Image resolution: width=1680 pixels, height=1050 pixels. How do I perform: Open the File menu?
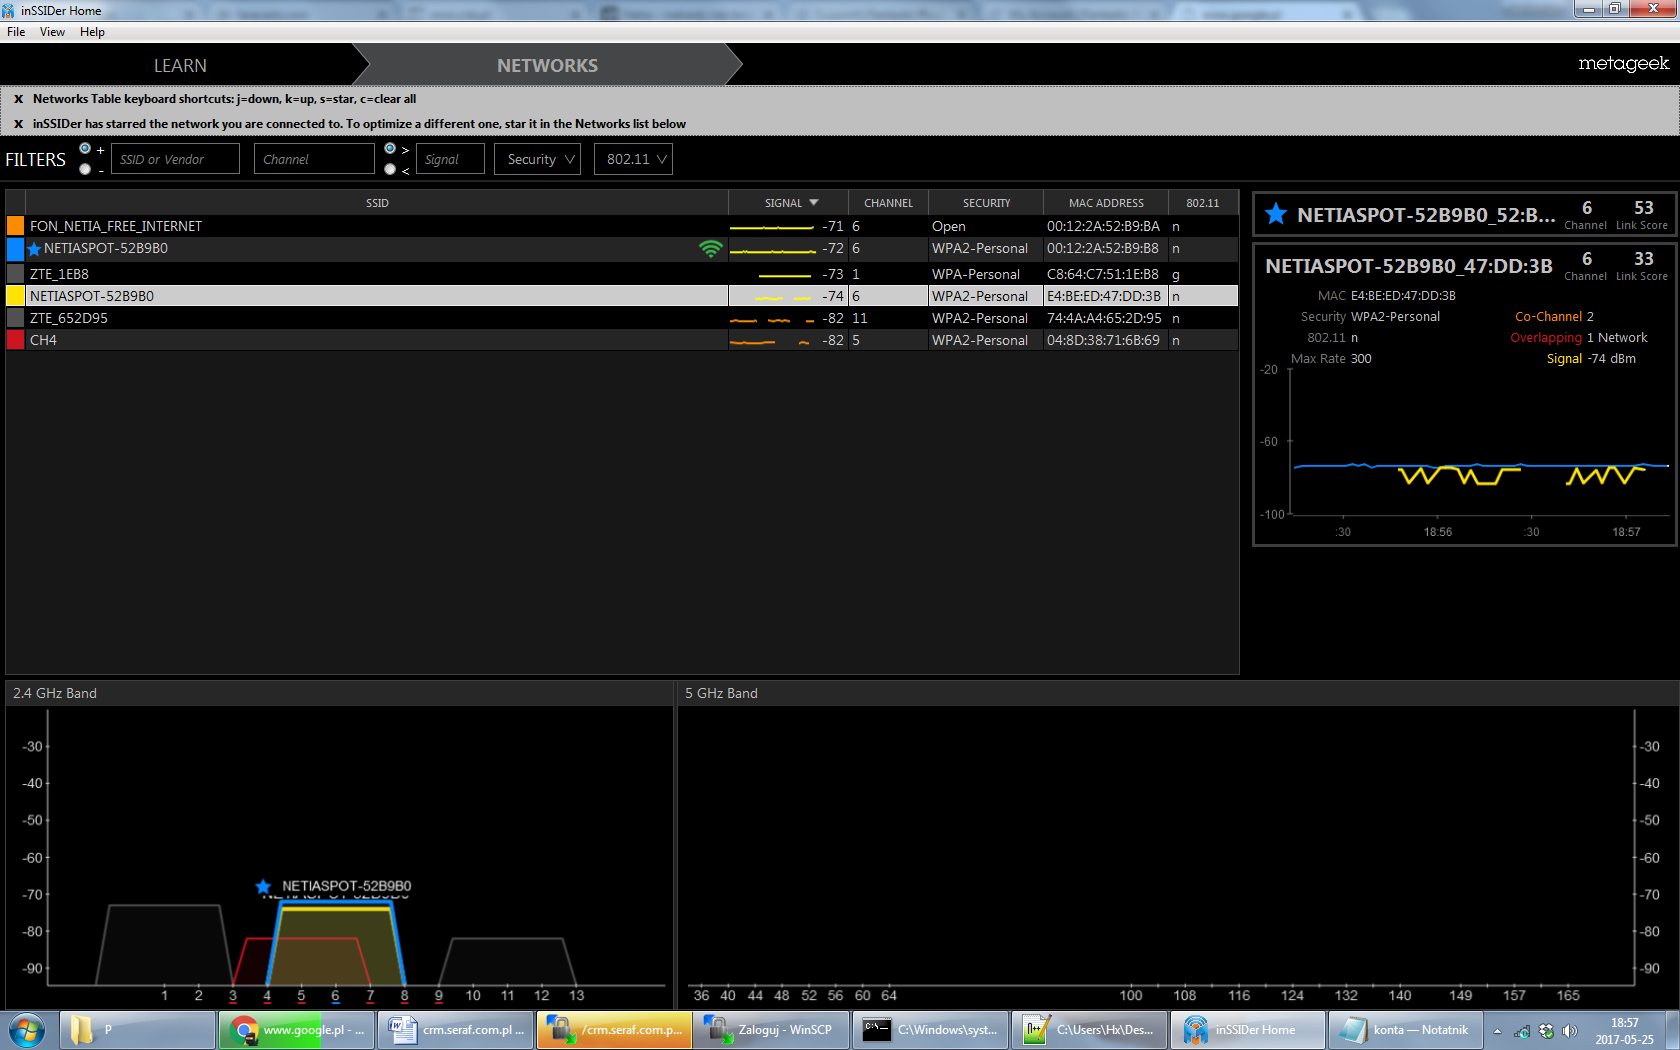point(16,32)
